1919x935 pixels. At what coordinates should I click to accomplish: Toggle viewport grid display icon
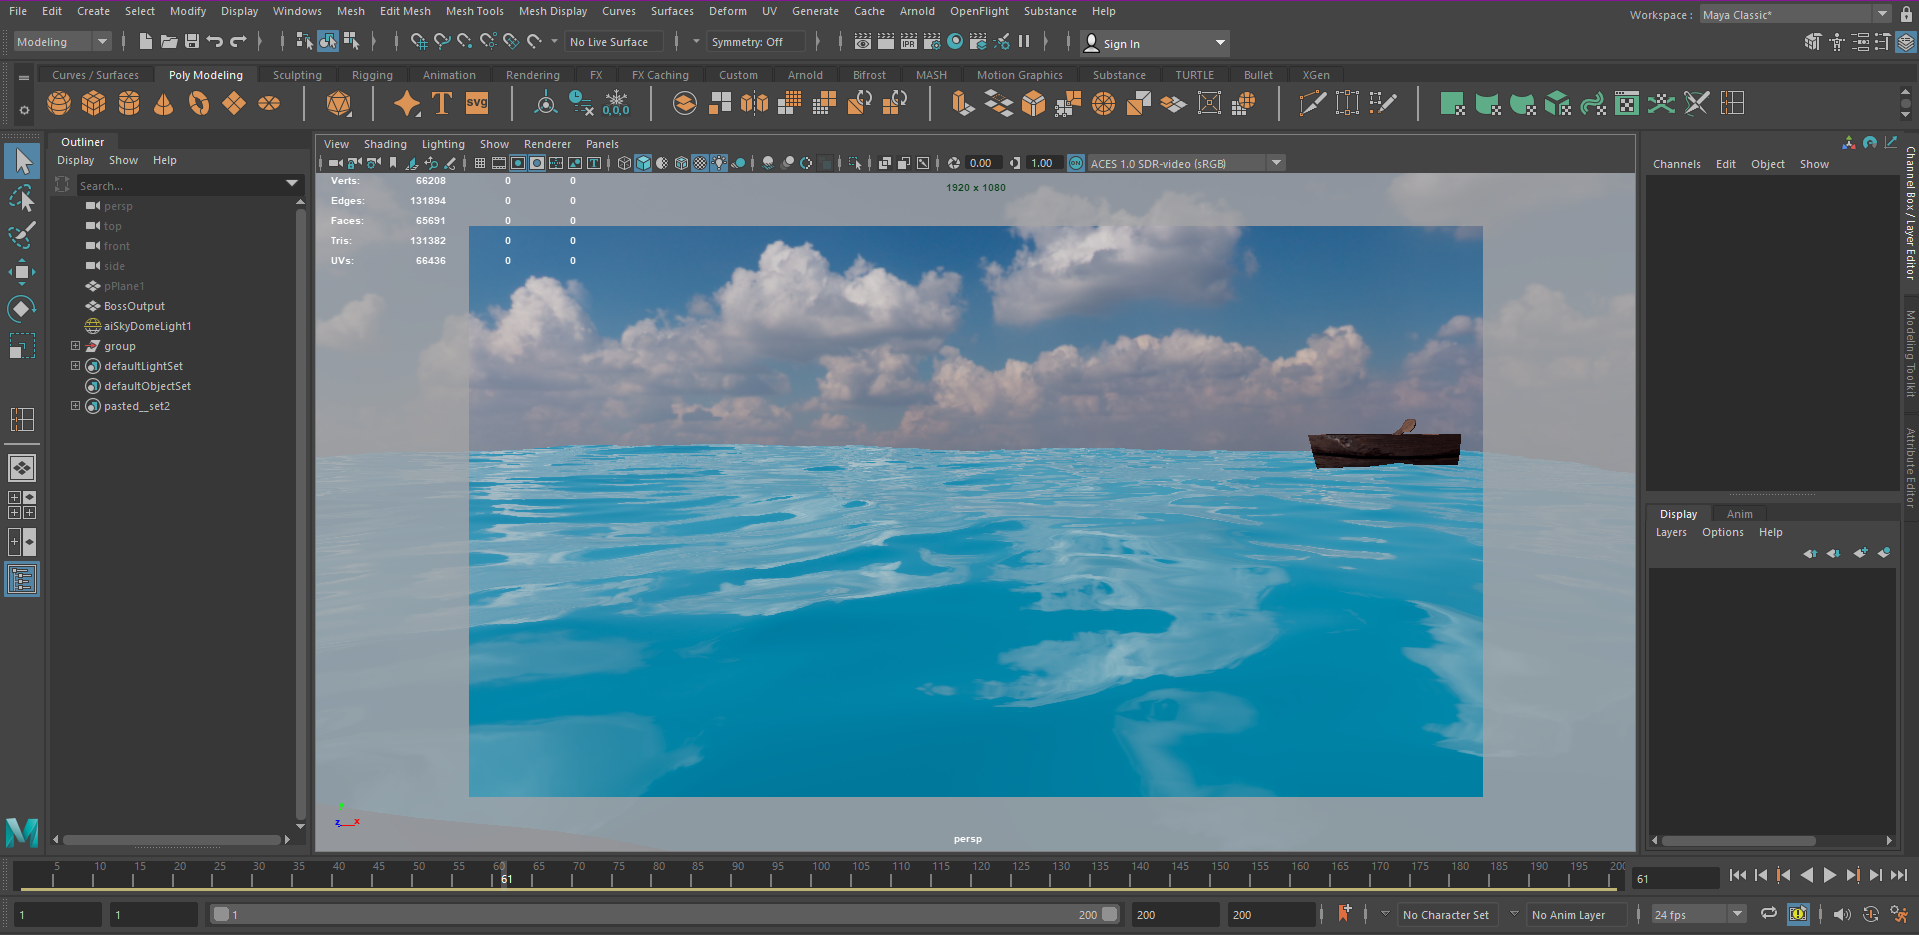tap(480, 163)
